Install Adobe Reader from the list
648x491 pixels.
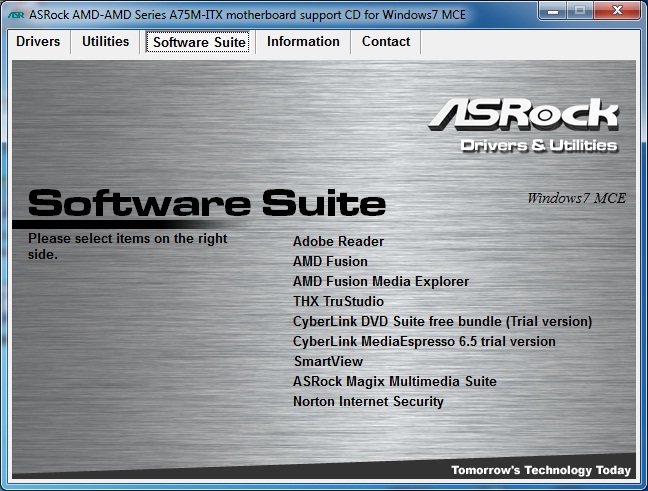pos(338,241)
